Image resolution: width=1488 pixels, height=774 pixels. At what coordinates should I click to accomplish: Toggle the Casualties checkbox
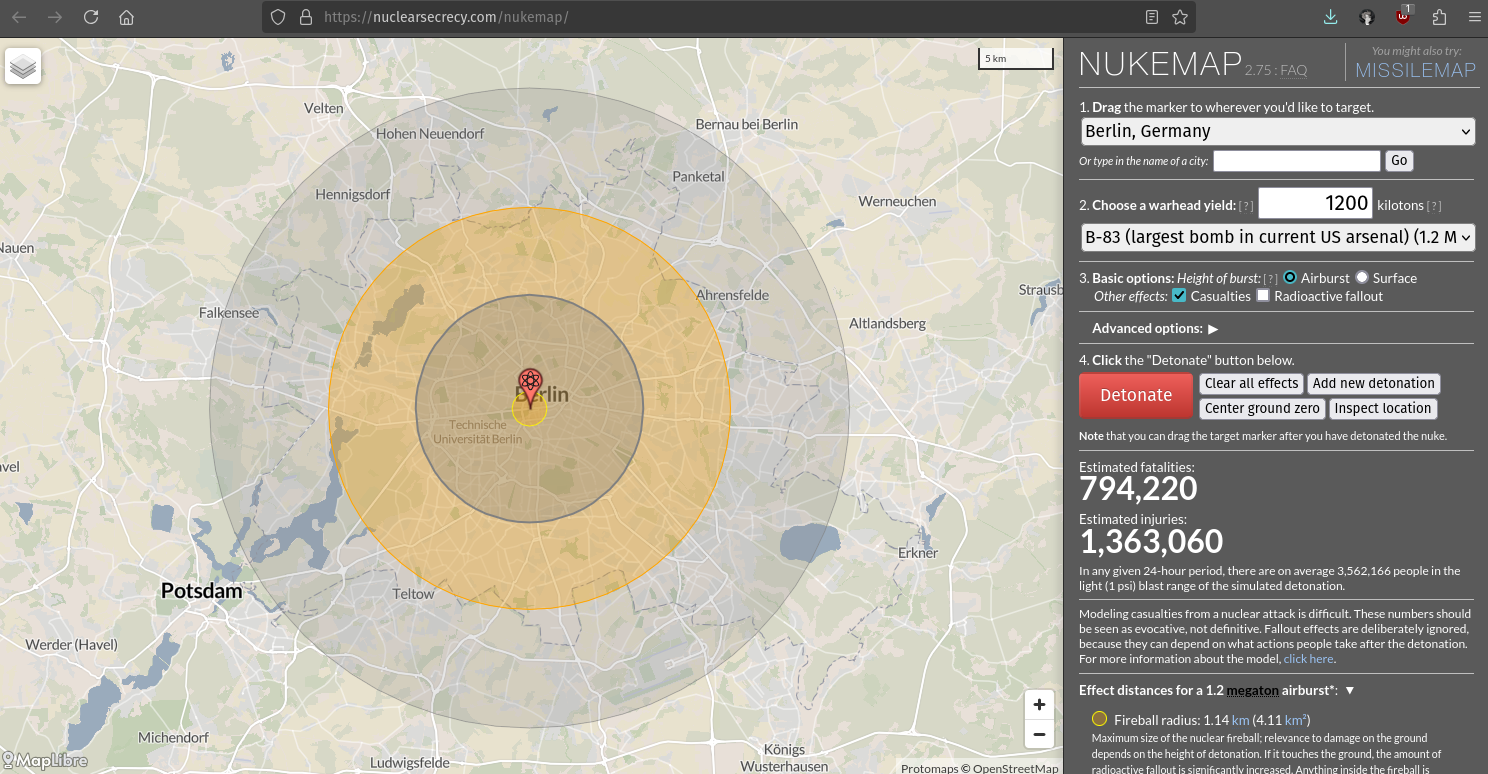1179,295
